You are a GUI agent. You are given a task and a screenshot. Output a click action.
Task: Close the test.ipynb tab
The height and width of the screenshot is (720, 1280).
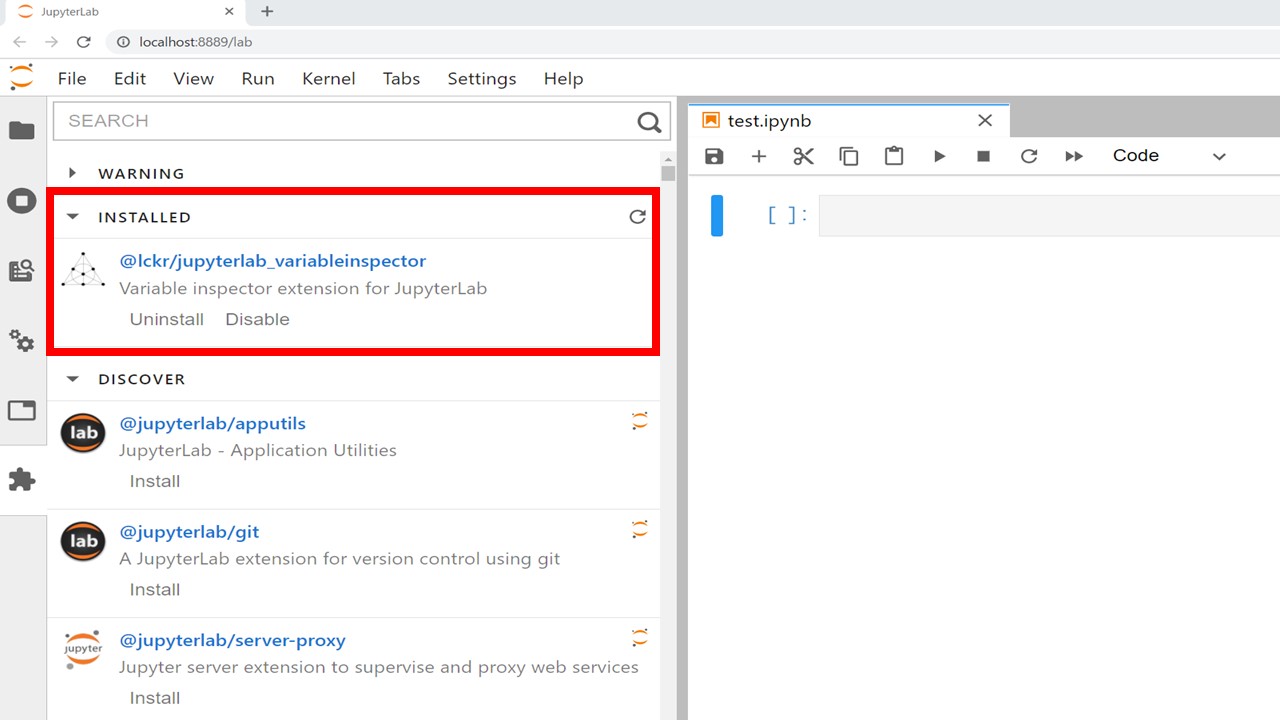(985, 121)
